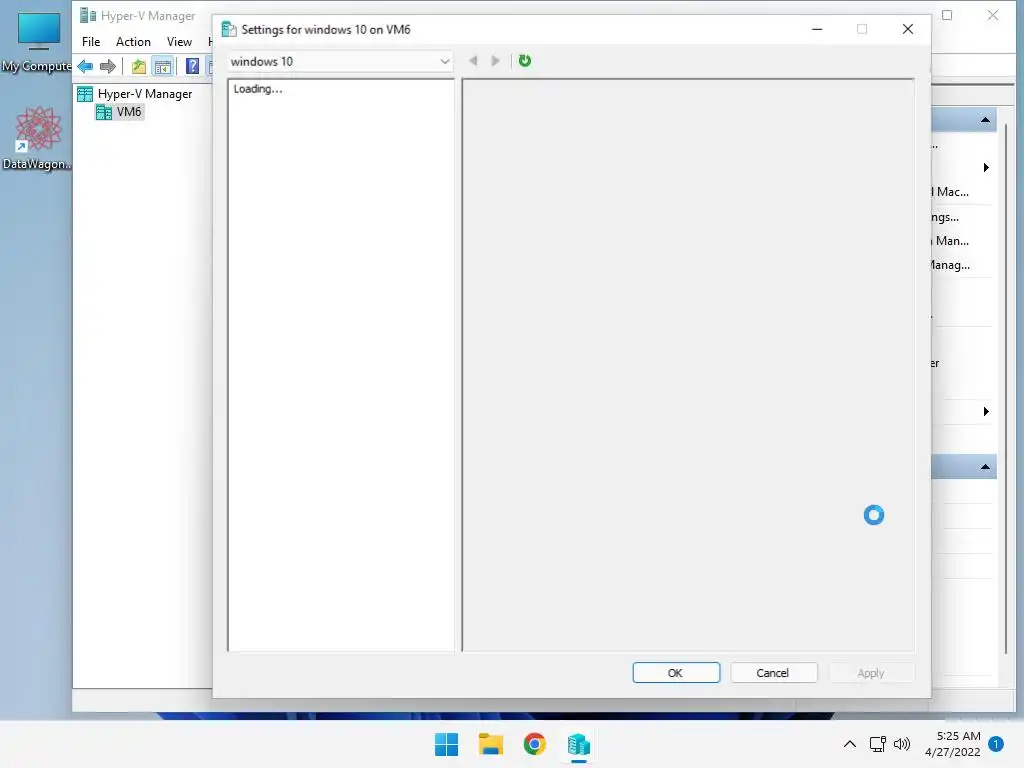Select VM6 server in the tree

coord(120,112)
